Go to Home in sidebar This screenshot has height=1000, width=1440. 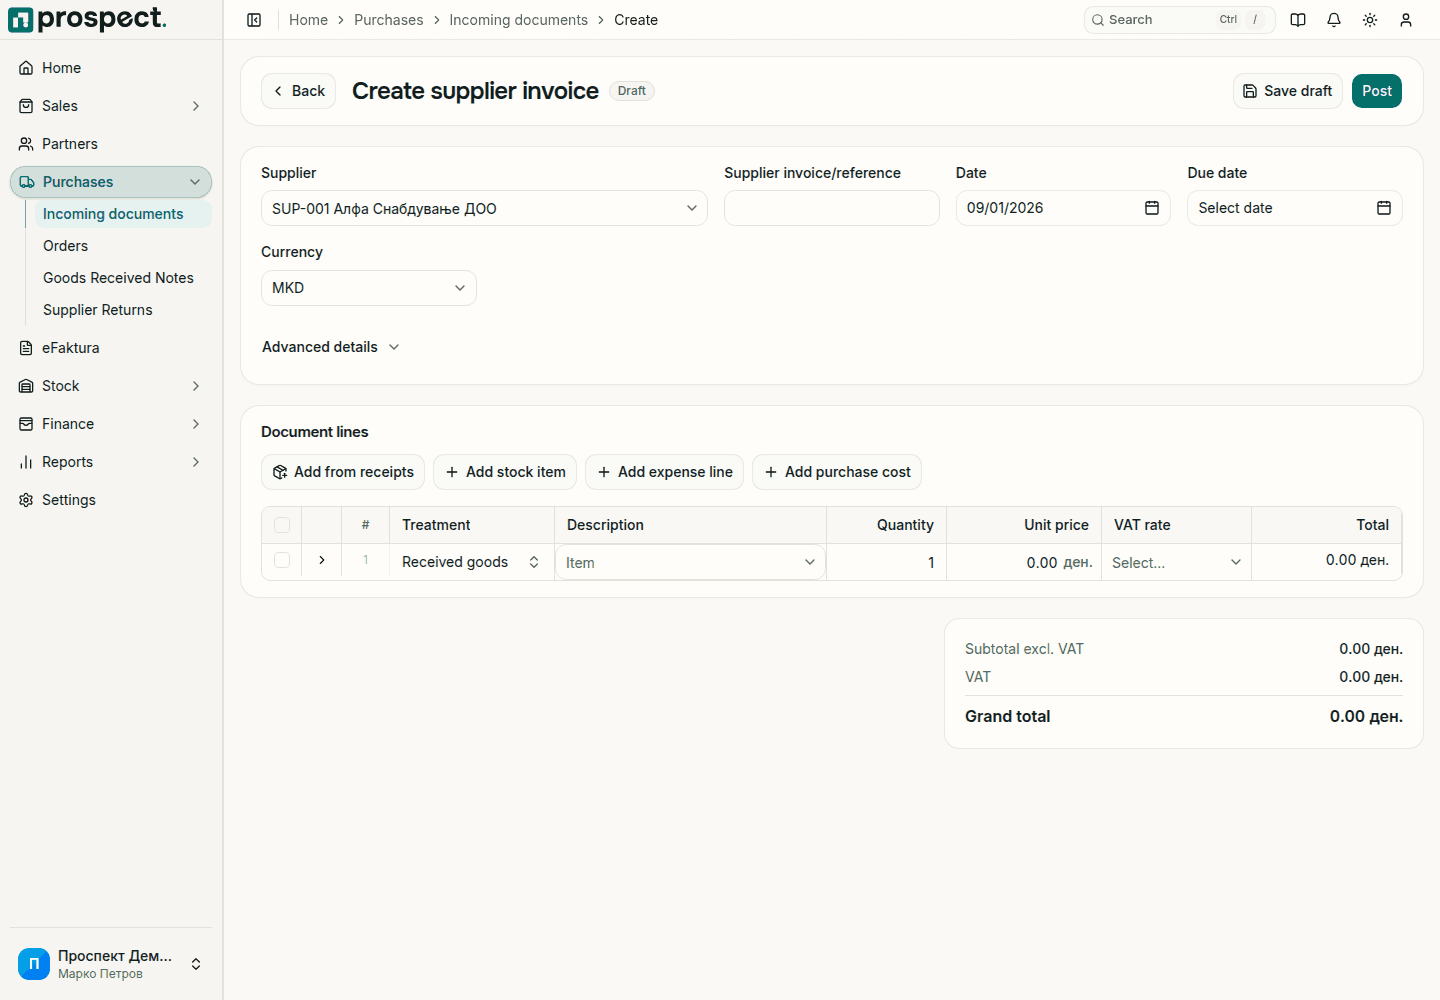(x=111, y=68)
